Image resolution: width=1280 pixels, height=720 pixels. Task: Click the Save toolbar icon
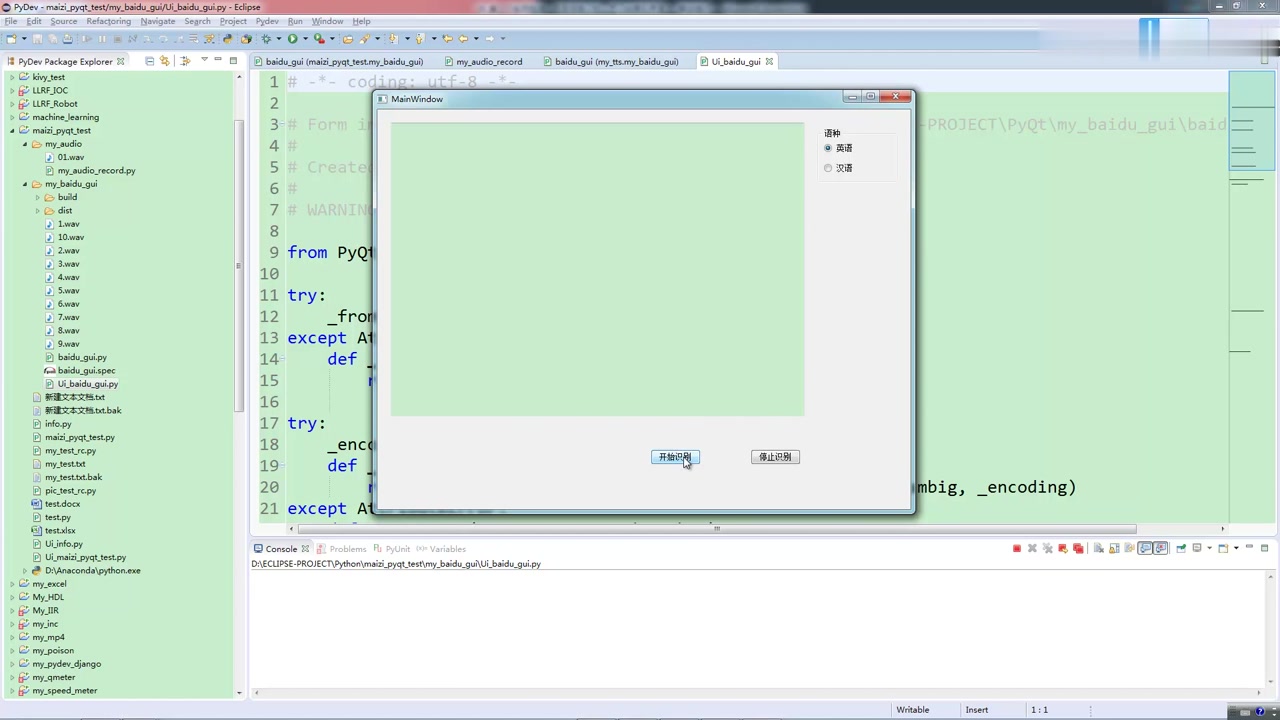37,39
